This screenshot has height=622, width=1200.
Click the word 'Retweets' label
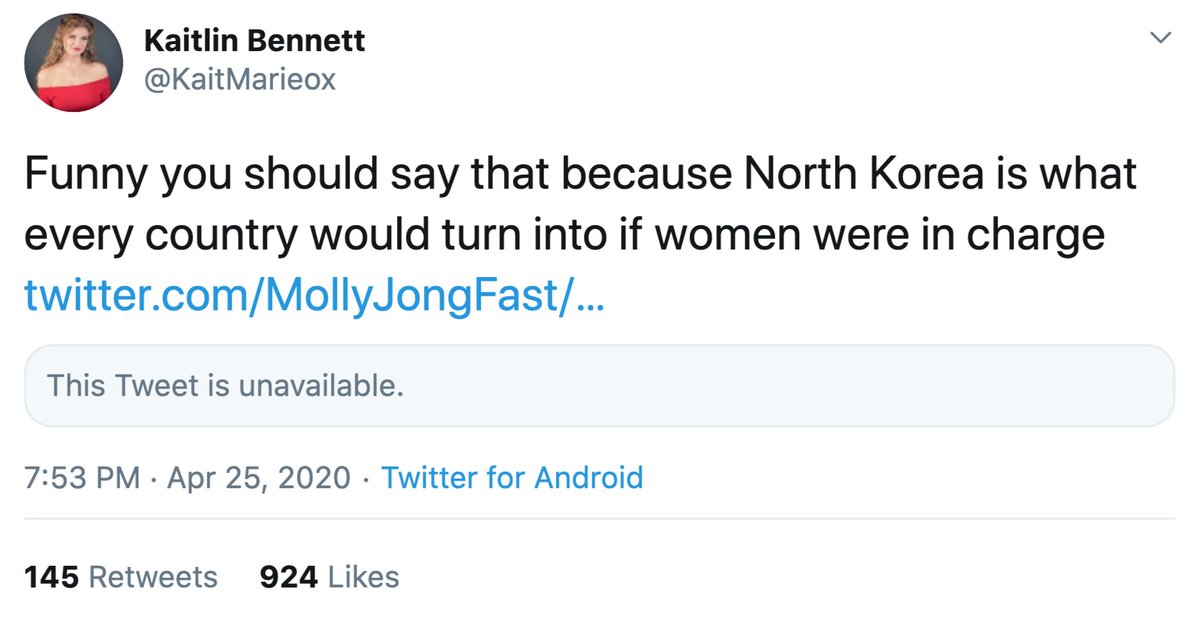[153, 577]
